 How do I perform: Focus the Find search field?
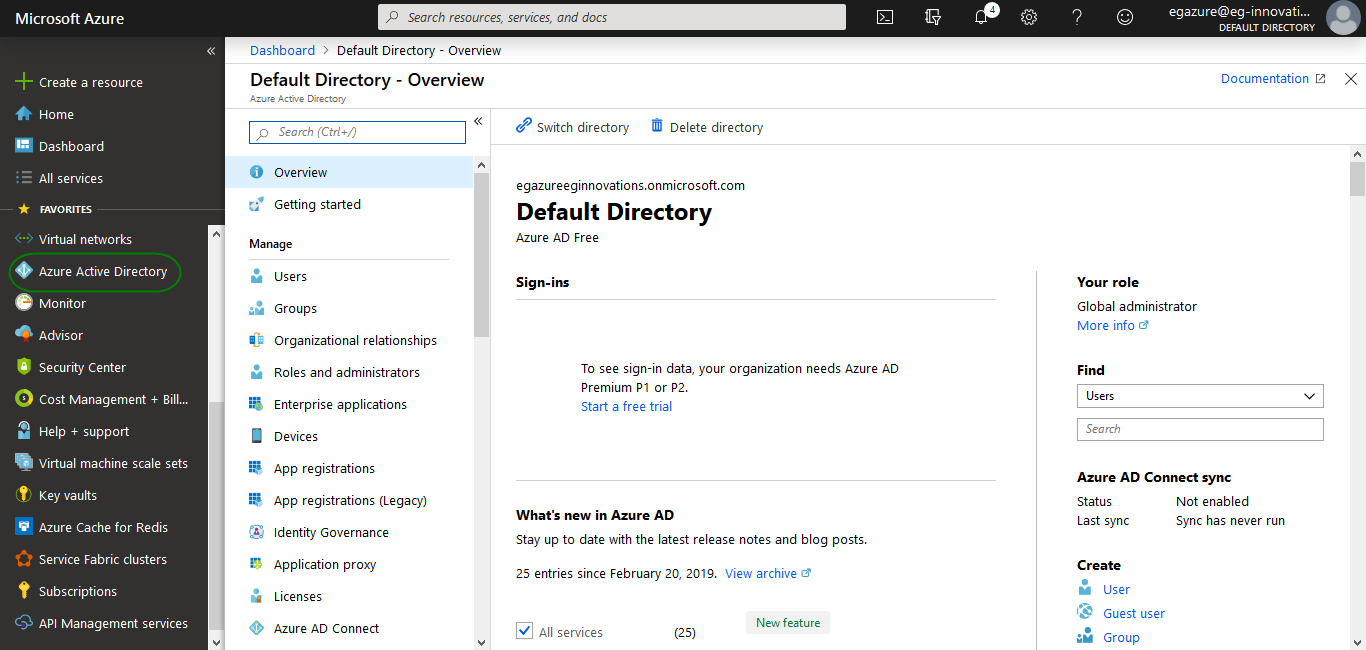pos(1200,429)
